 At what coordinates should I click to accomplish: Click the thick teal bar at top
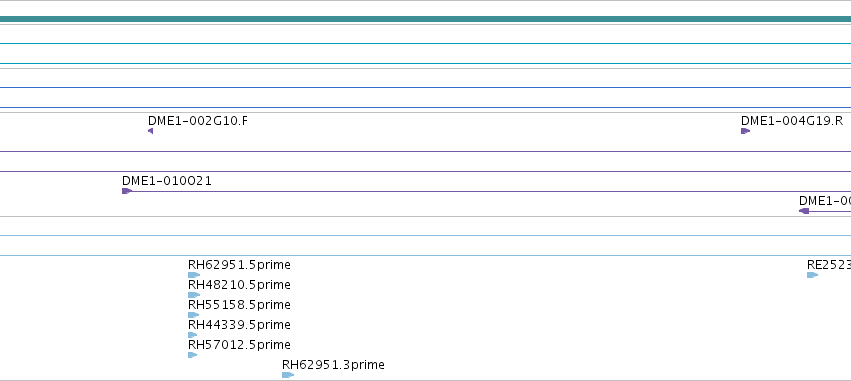tap(426, 20)
